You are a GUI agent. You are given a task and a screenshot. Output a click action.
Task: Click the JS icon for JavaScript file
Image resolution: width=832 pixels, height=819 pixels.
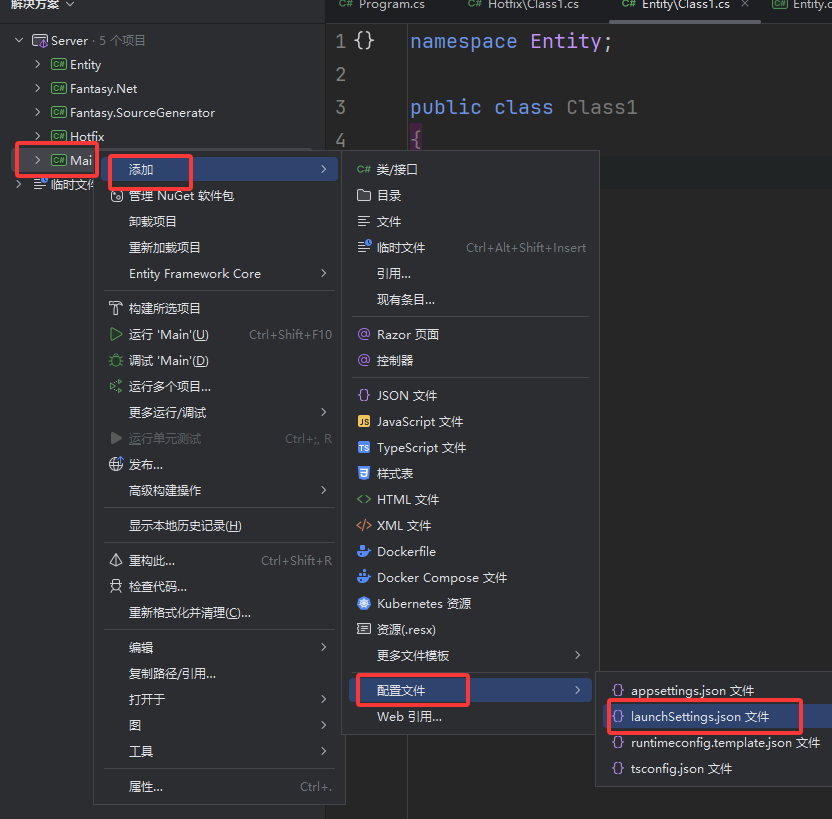(x=363, y=421)
